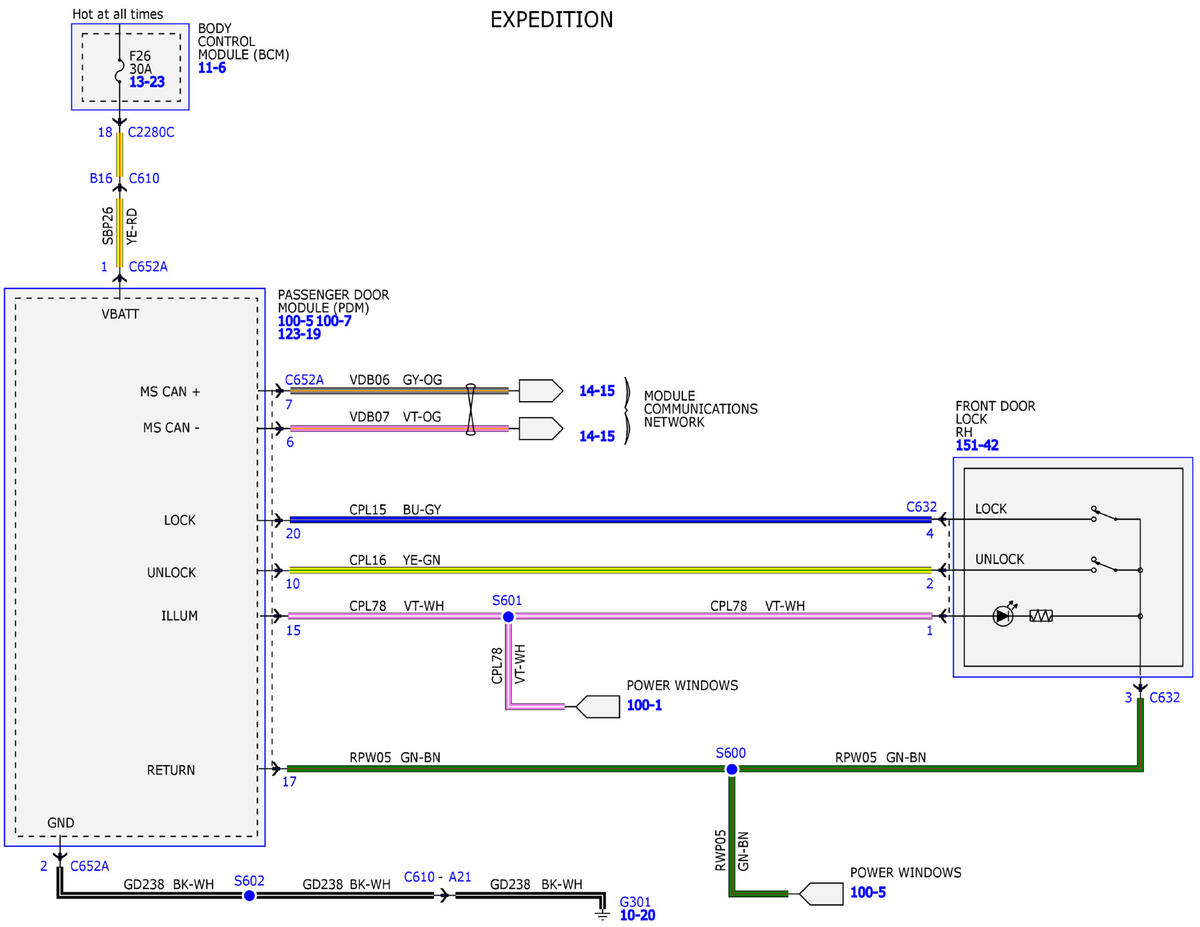
Task: Select connector label C2280C
Action: [x=152, y=132]
